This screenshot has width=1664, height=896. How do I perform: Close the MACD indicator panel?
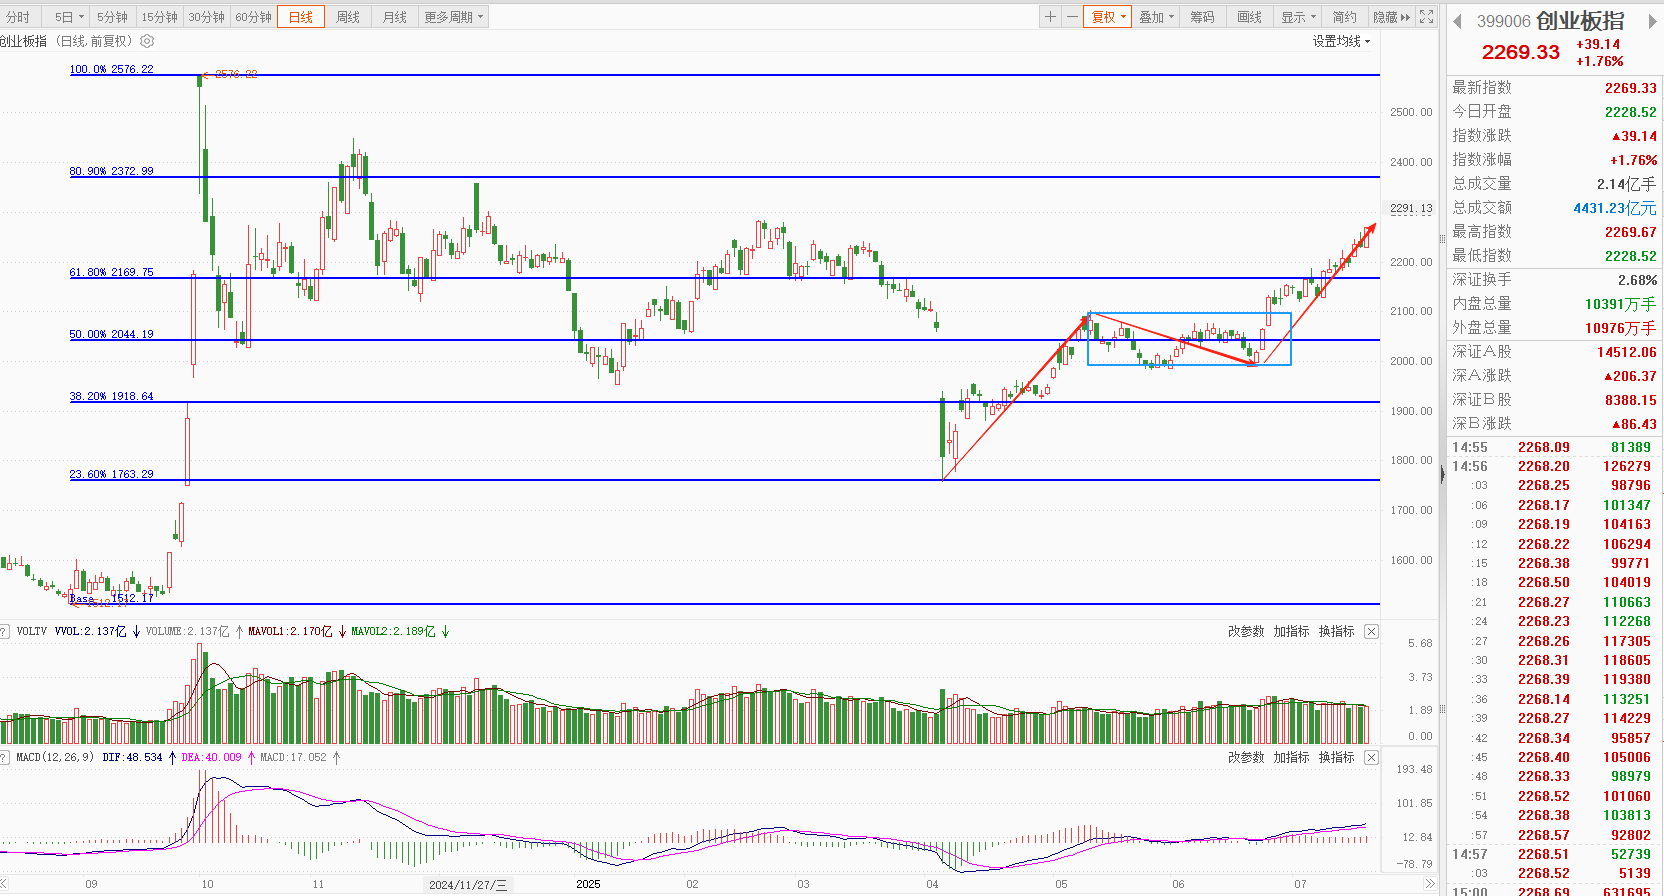(x=1372, y=758)
